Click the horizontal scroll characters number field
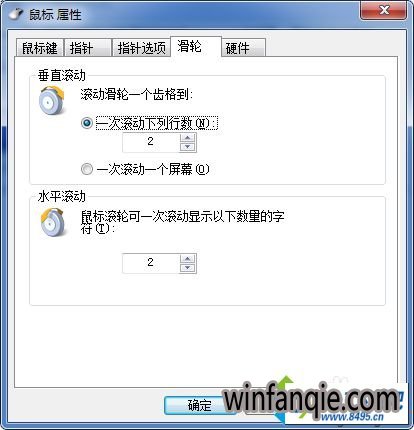 pyautogui.click(x=151, y=263)
